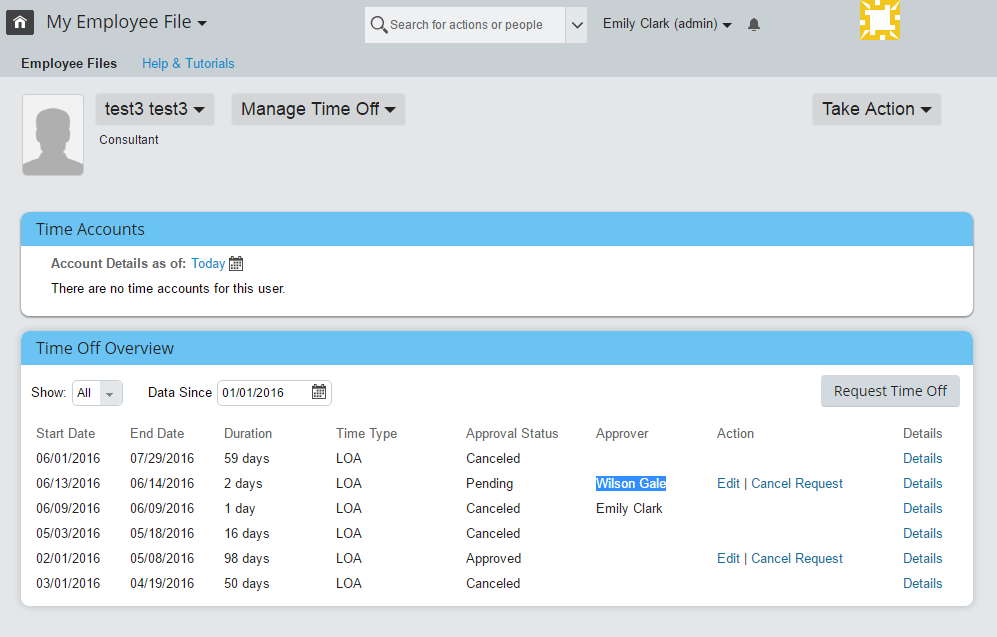Screen dimensions: 997x637
Task: Open calendar icon next to Today
Action: 236,263
